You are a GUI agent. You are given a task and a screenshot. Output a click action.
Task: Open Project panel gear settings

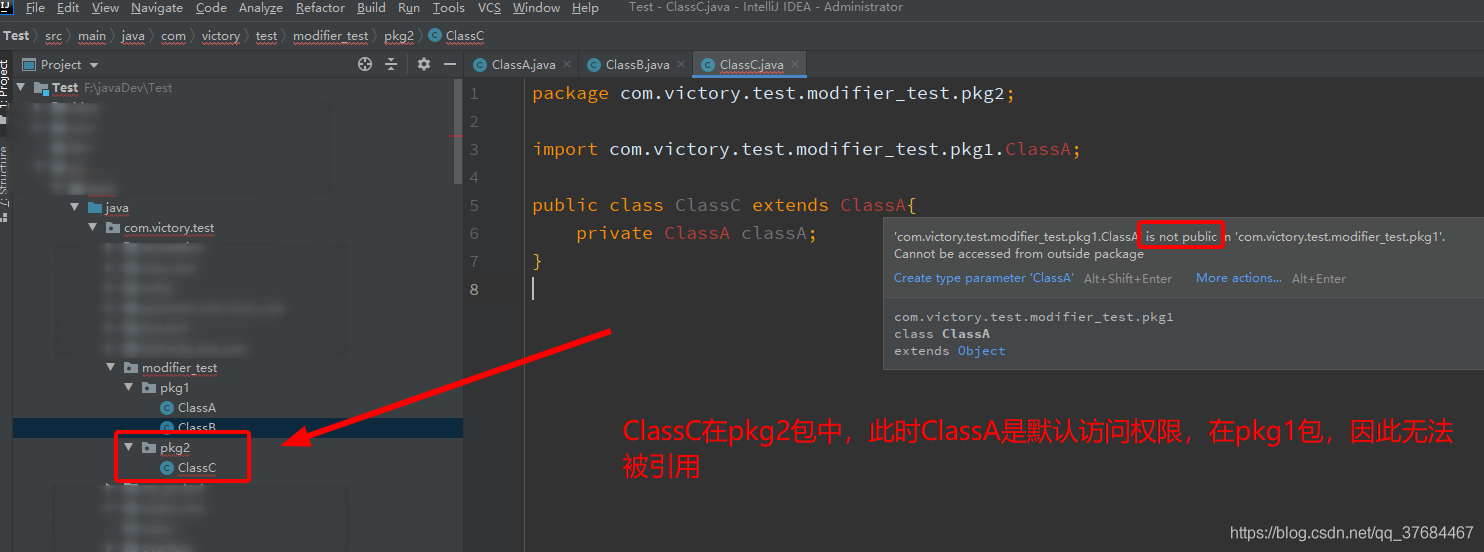(424, 64)
